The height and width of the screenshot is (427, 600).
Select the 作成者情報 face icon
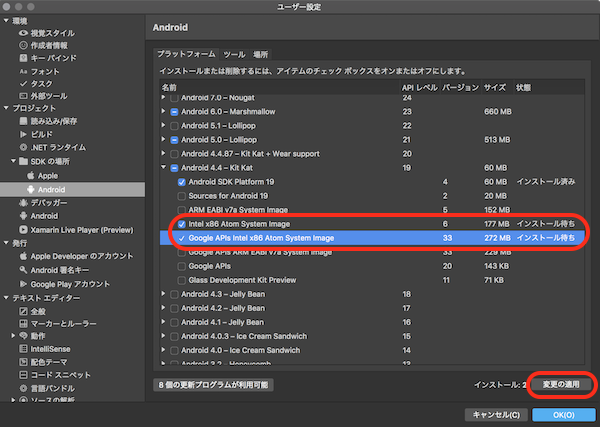[x=23, y=45]
